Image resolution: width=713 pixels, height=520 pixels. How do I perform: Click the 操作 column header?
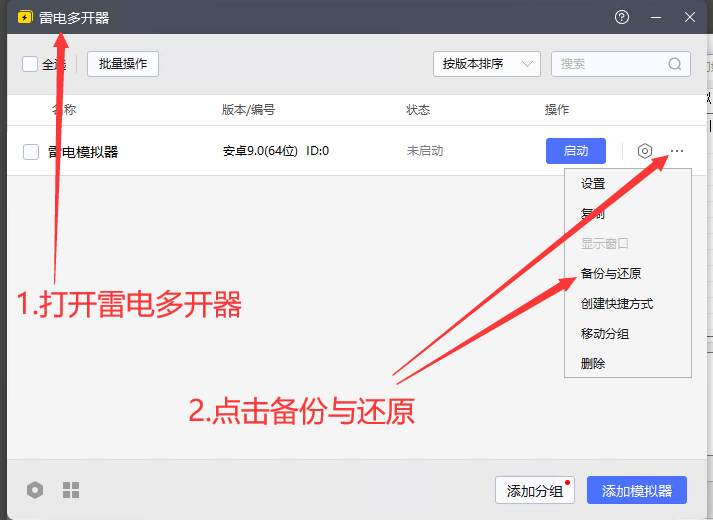(557, 110)
